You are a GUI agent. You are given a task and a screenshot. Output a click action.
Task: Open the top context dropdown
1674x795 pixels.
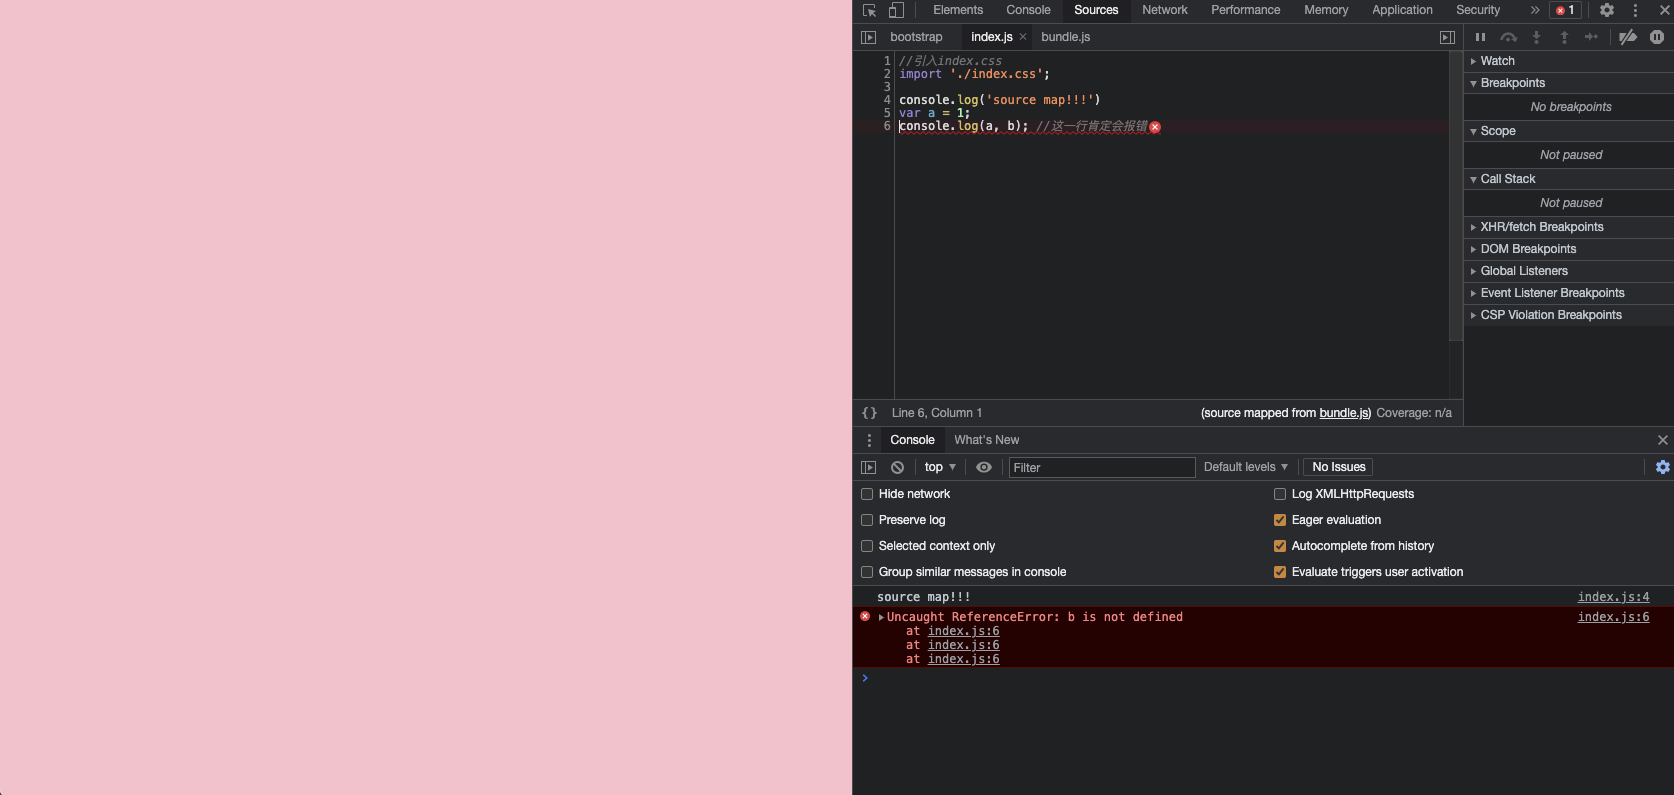[x=940, y=467]
